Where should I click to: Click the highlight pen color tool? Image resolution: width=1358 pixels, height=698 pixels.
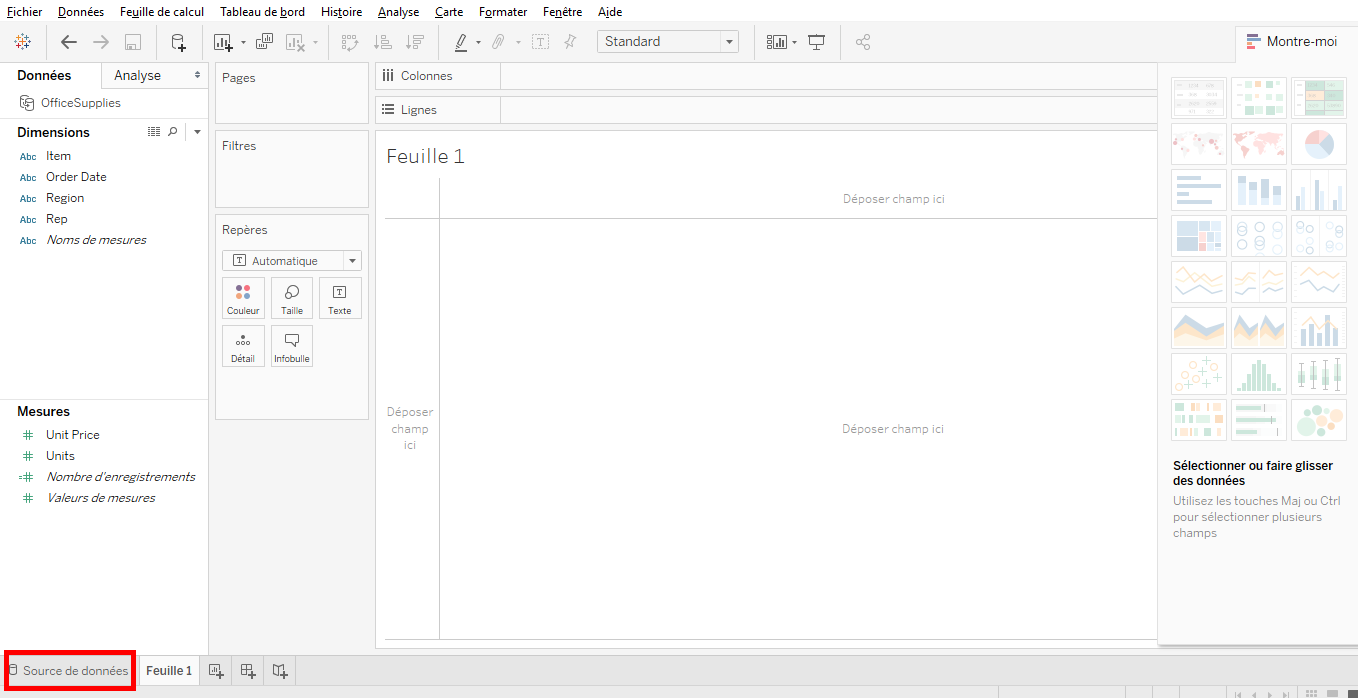[x=461, y=41]
